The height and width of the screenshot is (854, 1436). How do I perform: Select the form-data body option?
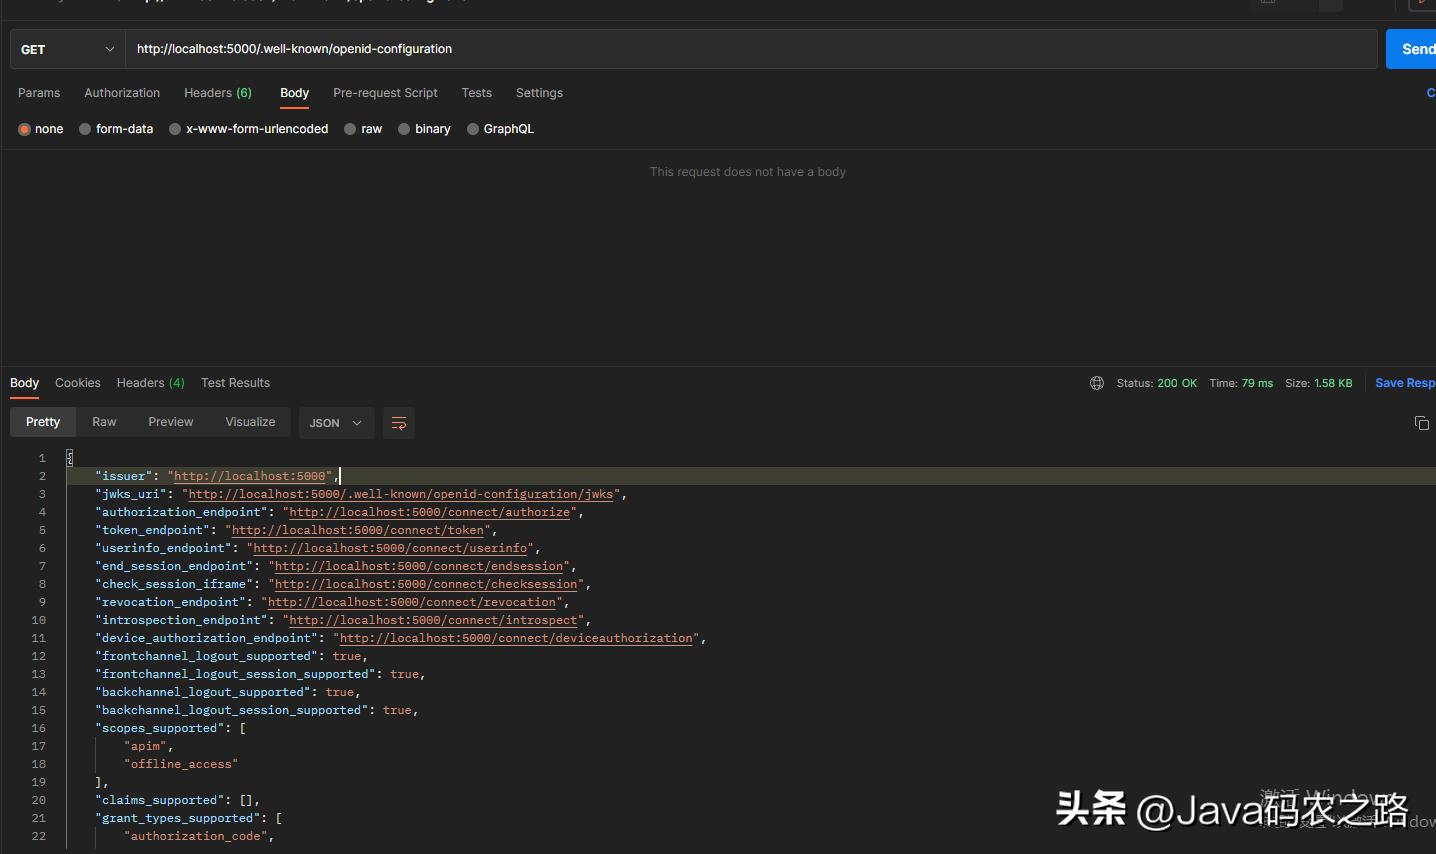coord(86,129)
